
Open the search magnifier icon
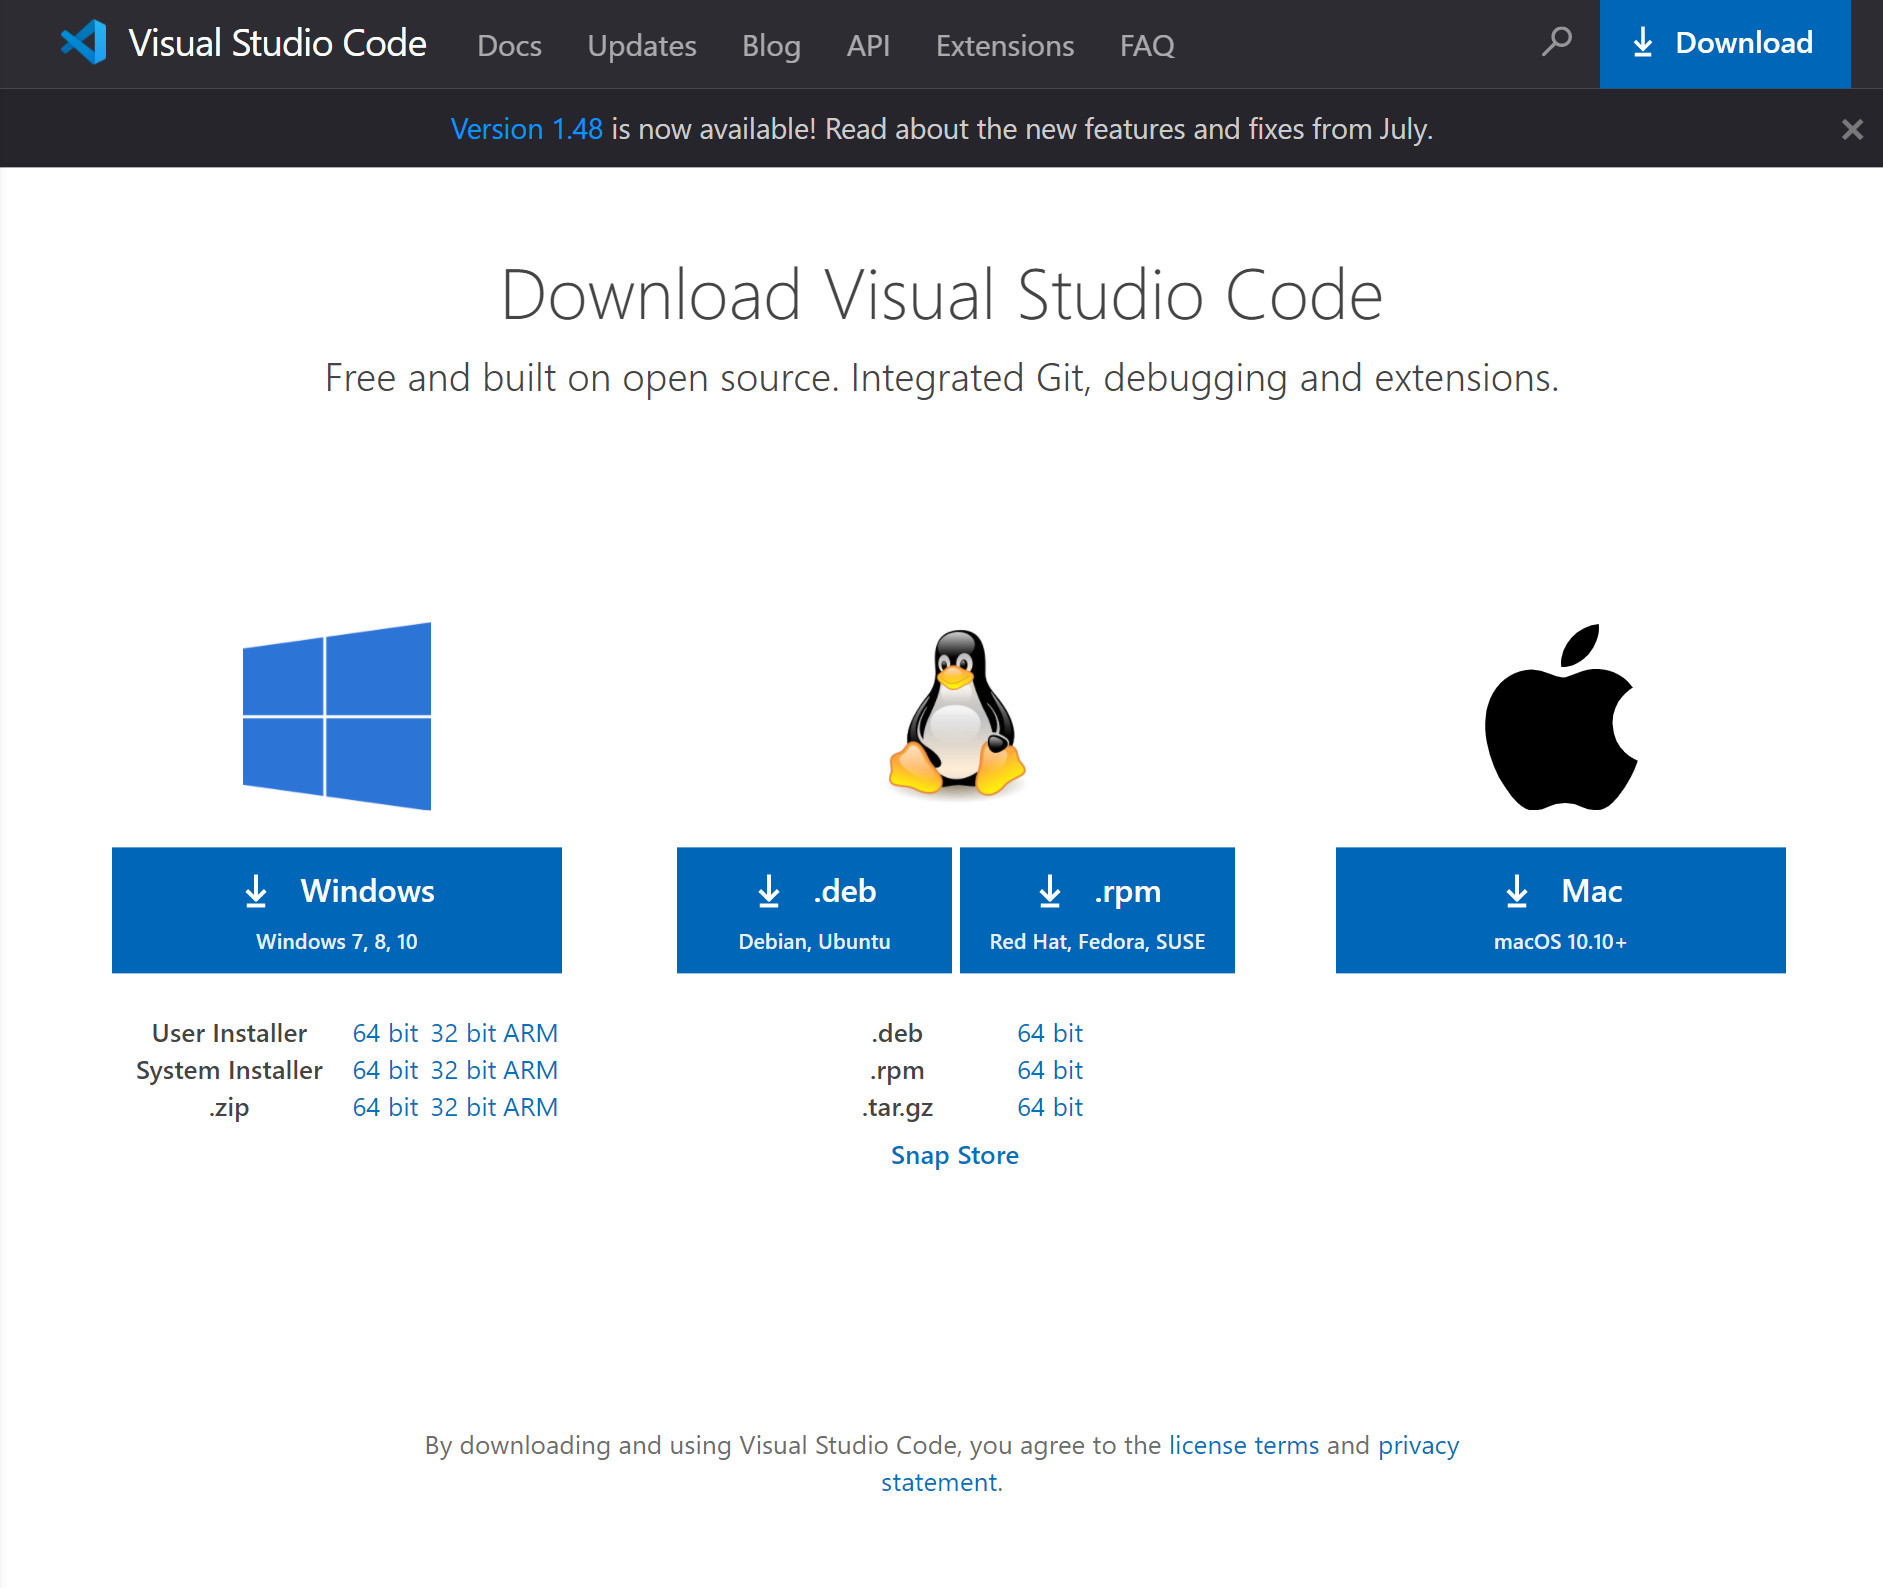[x=1556, y=42]
